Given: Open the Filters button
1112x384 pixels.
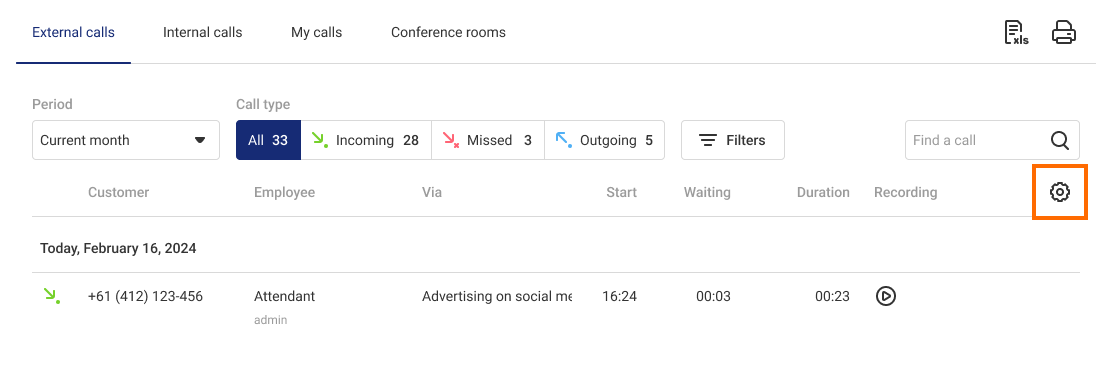Looking at the screenshot, I should pyautogui.click(x=733, y=140).
